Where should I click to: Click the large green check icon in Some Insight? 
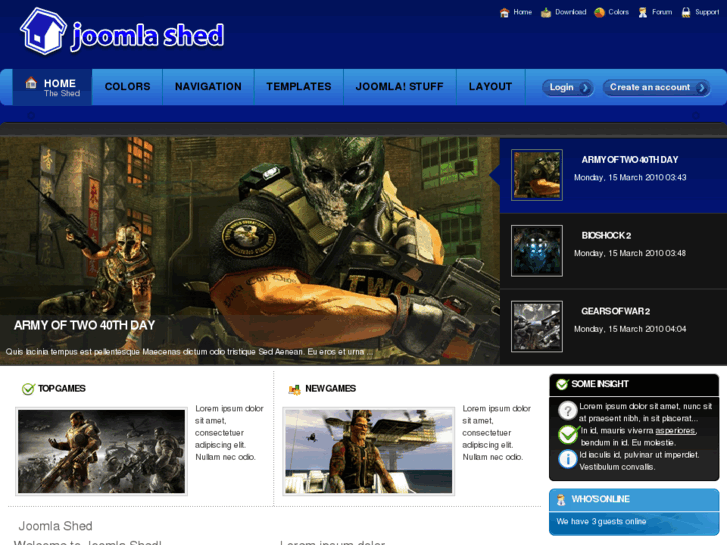[568, 435]
